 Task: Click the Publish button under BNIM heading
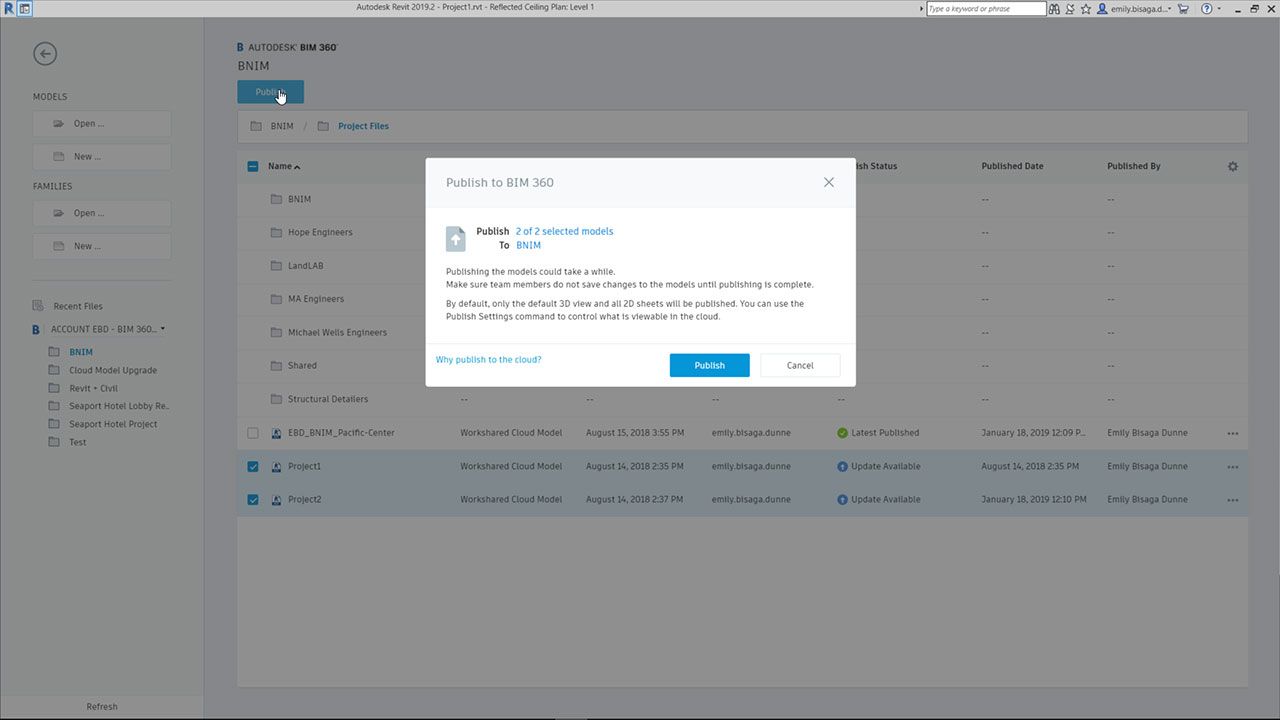270,92
